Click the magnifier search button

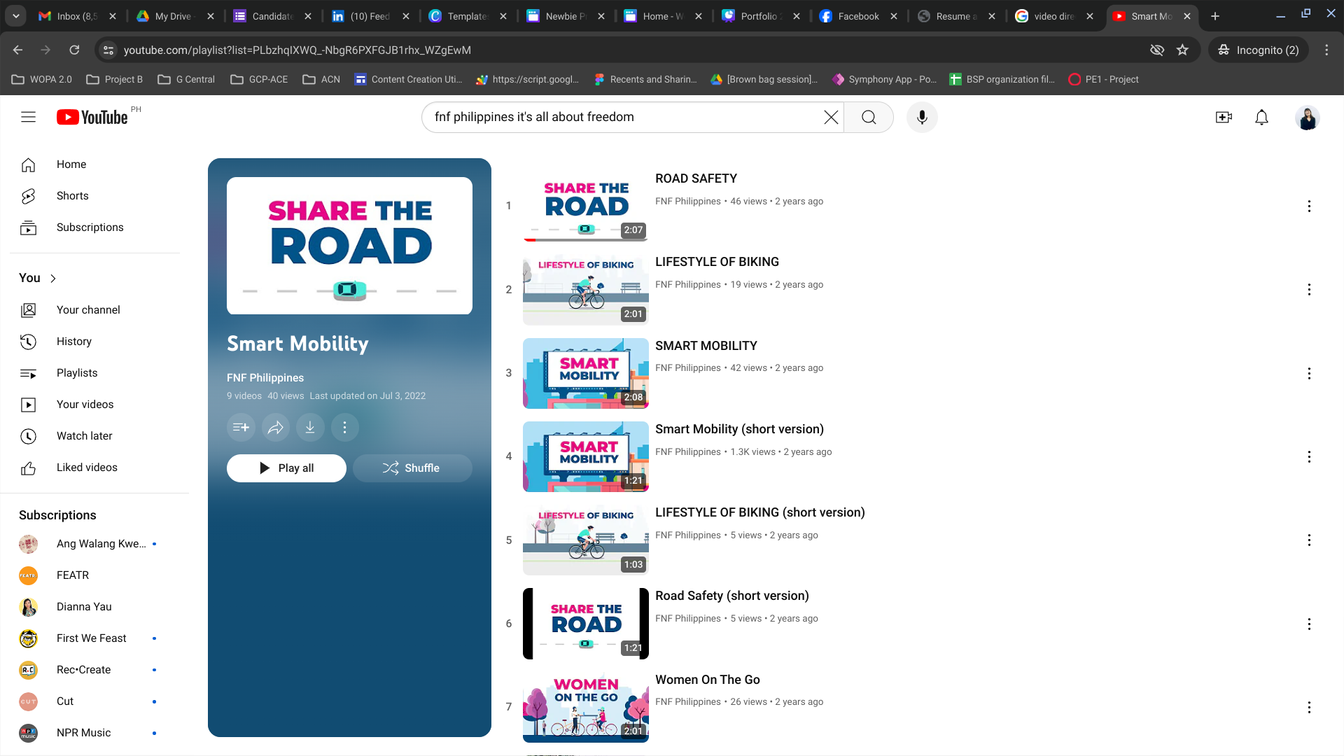tap(869, 117)
